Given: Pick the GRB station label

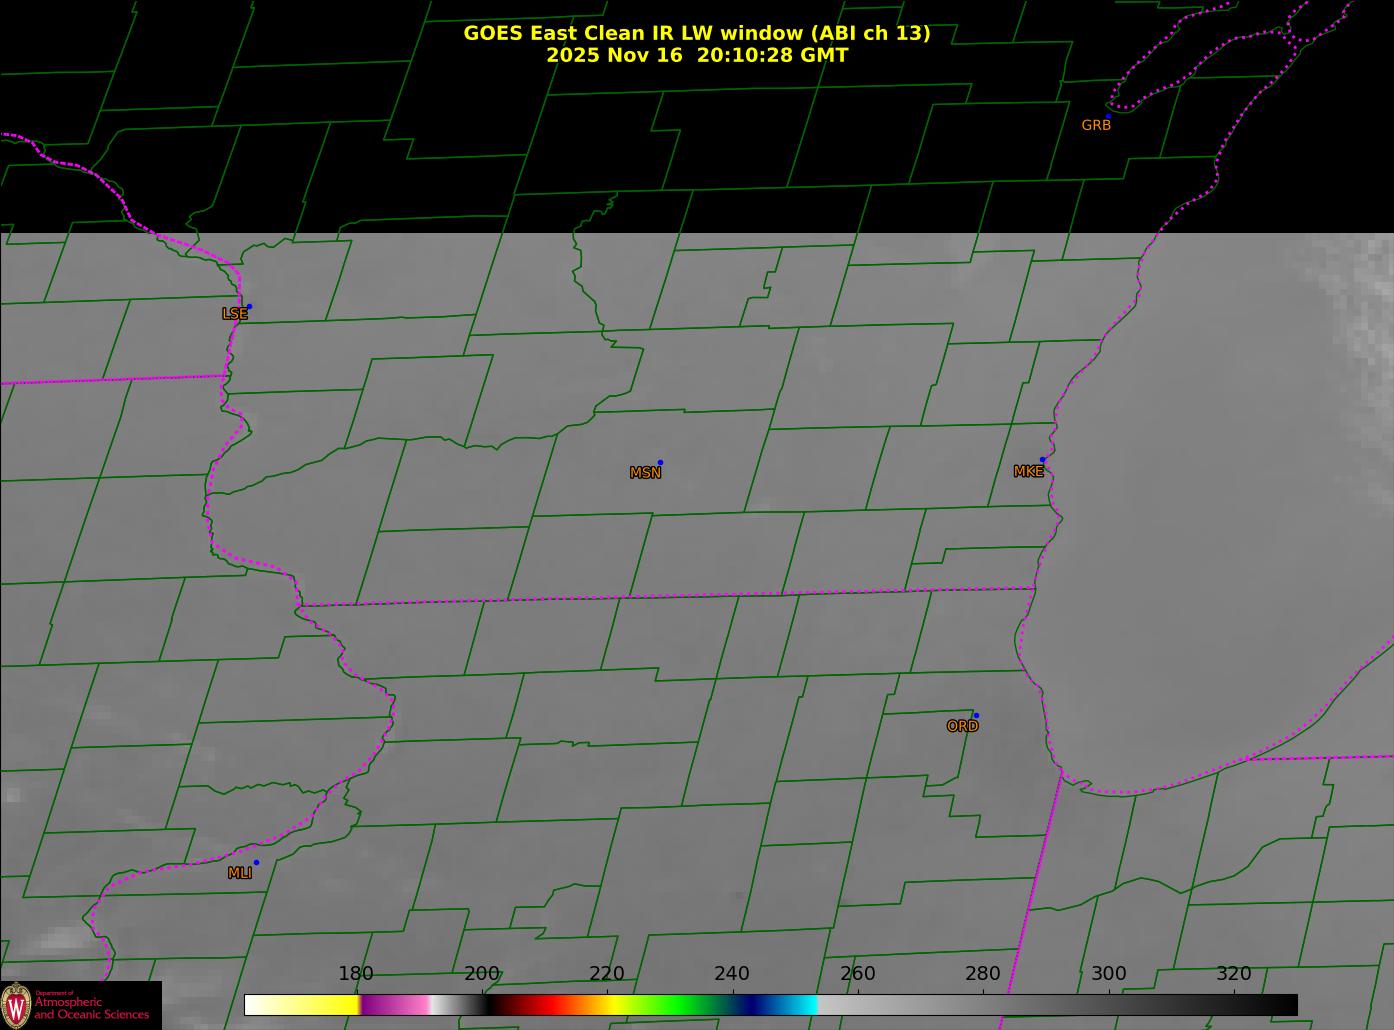Looking at the screenshot, I should 1096,125.
